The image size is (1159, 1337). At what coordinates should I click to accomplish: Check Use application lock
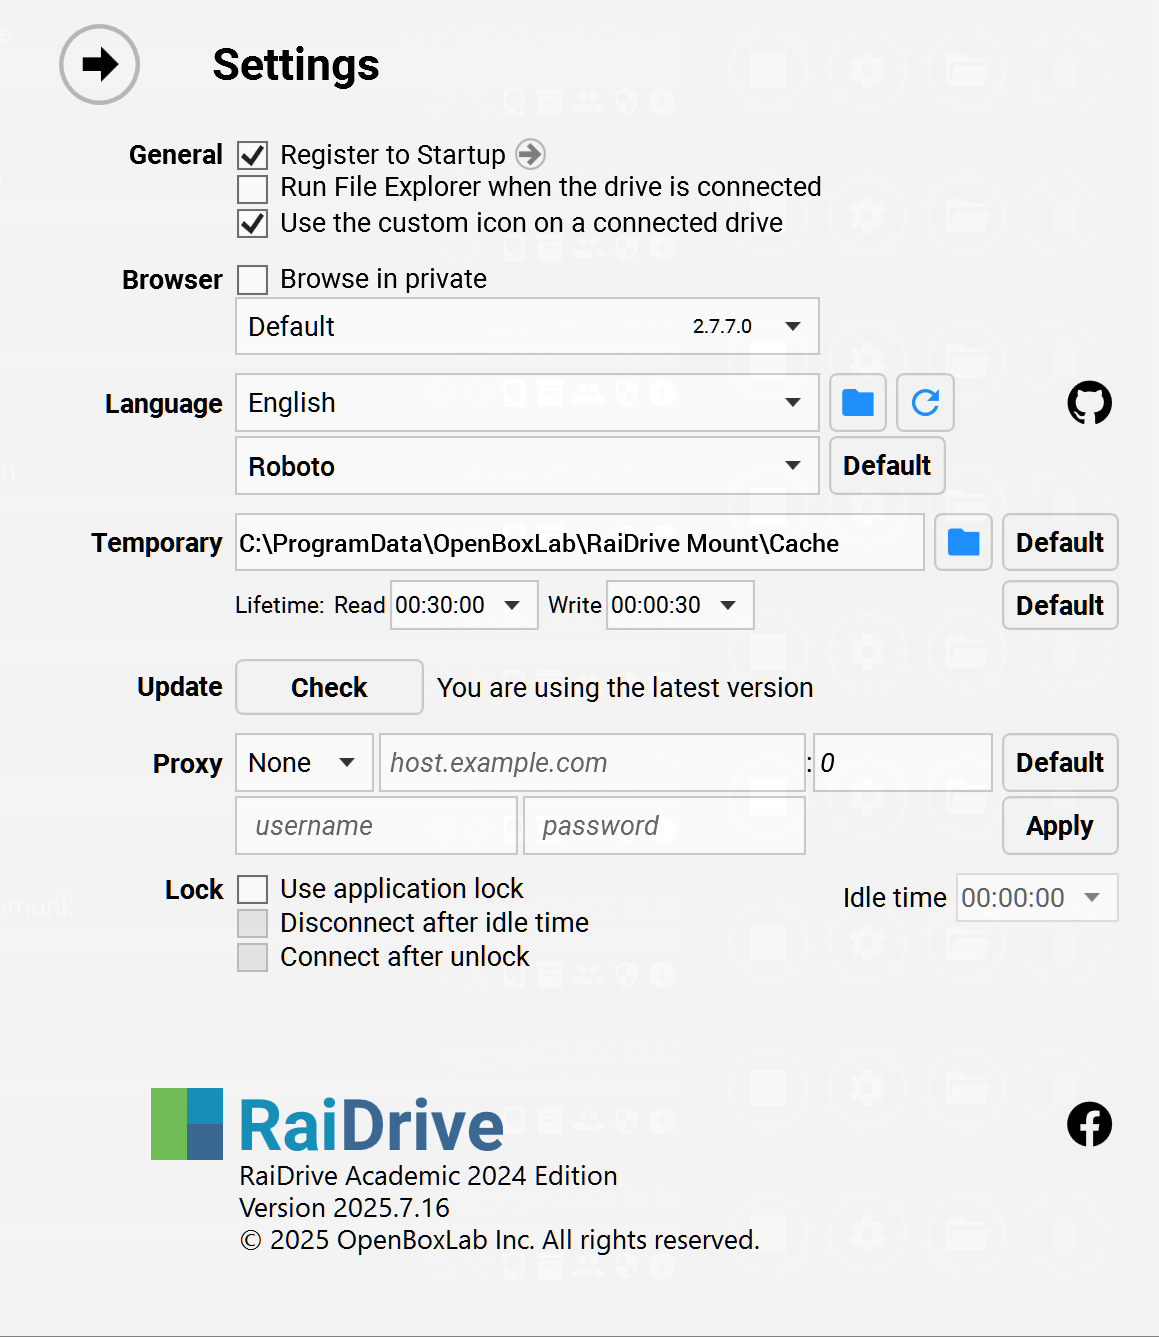point(253,890)
